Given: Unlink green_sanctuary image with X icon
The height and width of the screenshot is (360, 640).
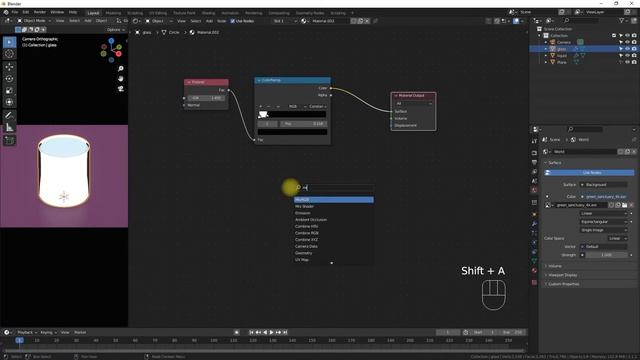Looking at the screenshot, I should 631,205.
